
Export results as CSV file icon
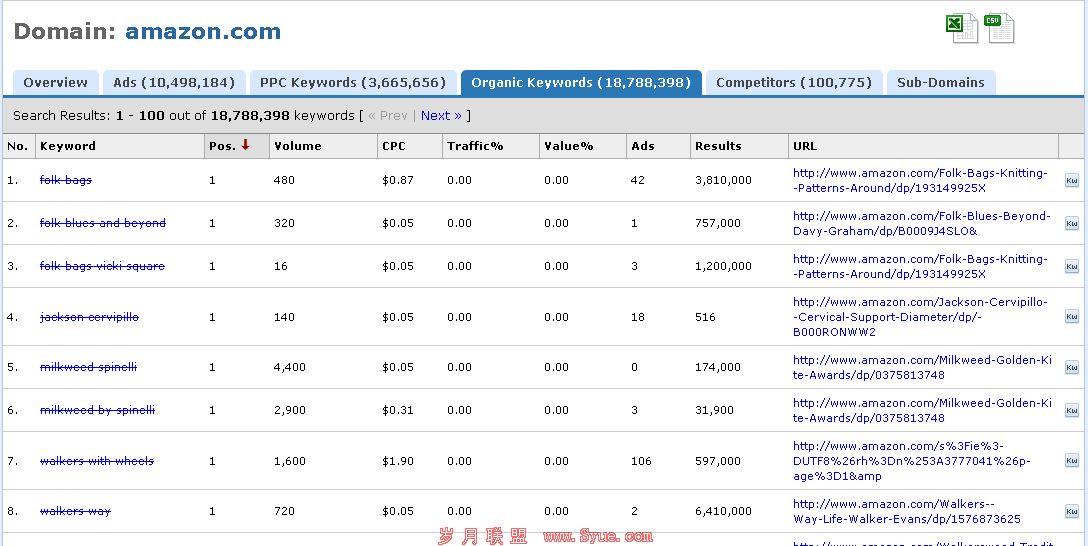tap(999, 28)
